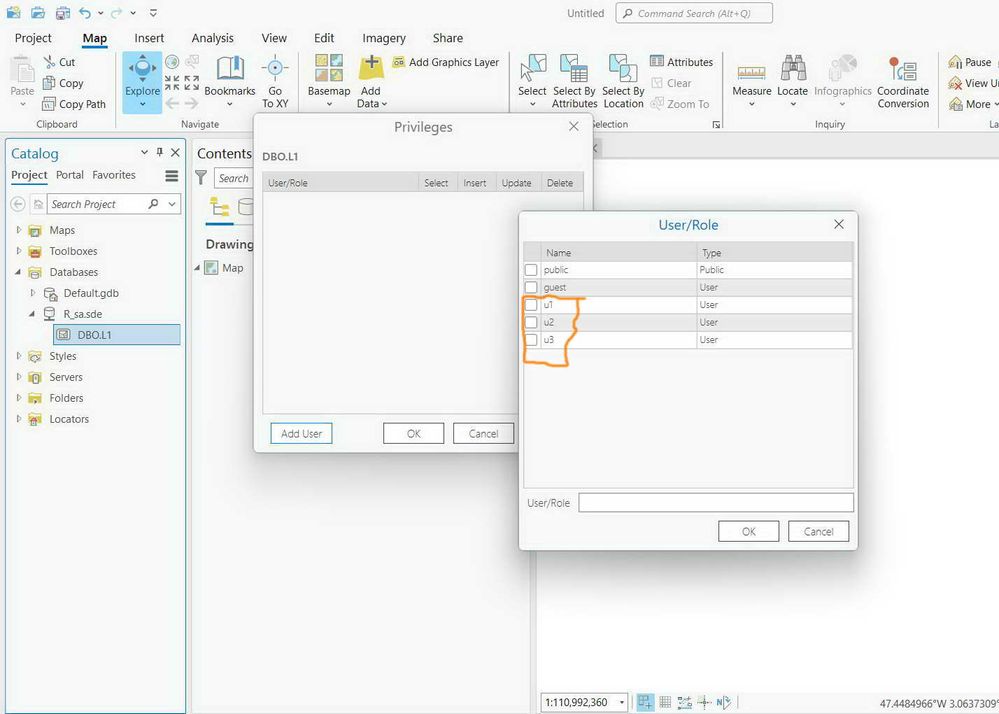Copy Path of the selected item

pyautogui.click(x=74, y=104)
